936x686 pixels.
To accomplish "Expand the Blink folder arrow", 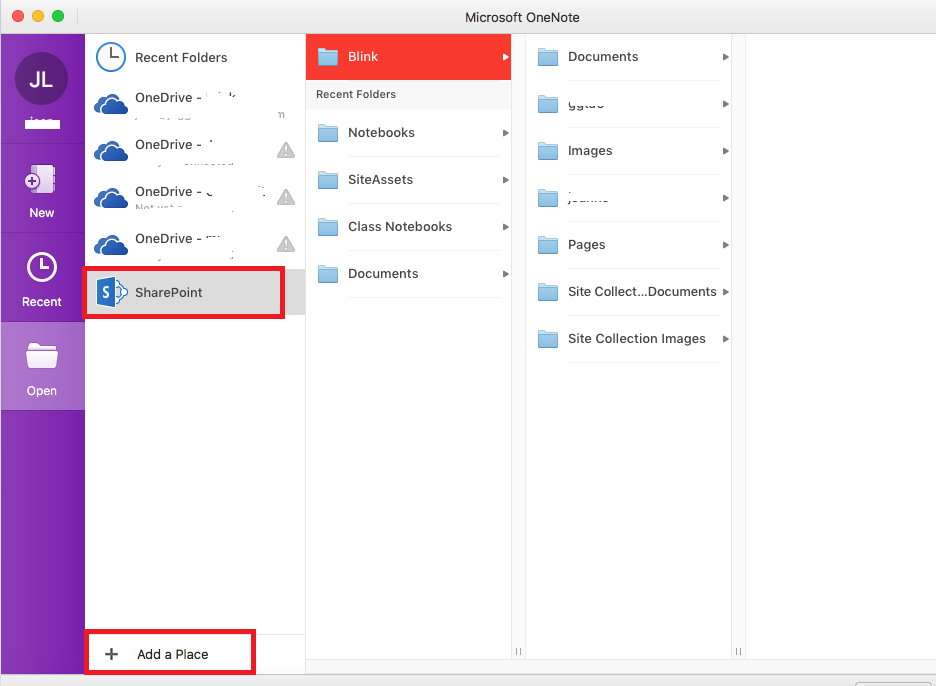I will [506, 57].
